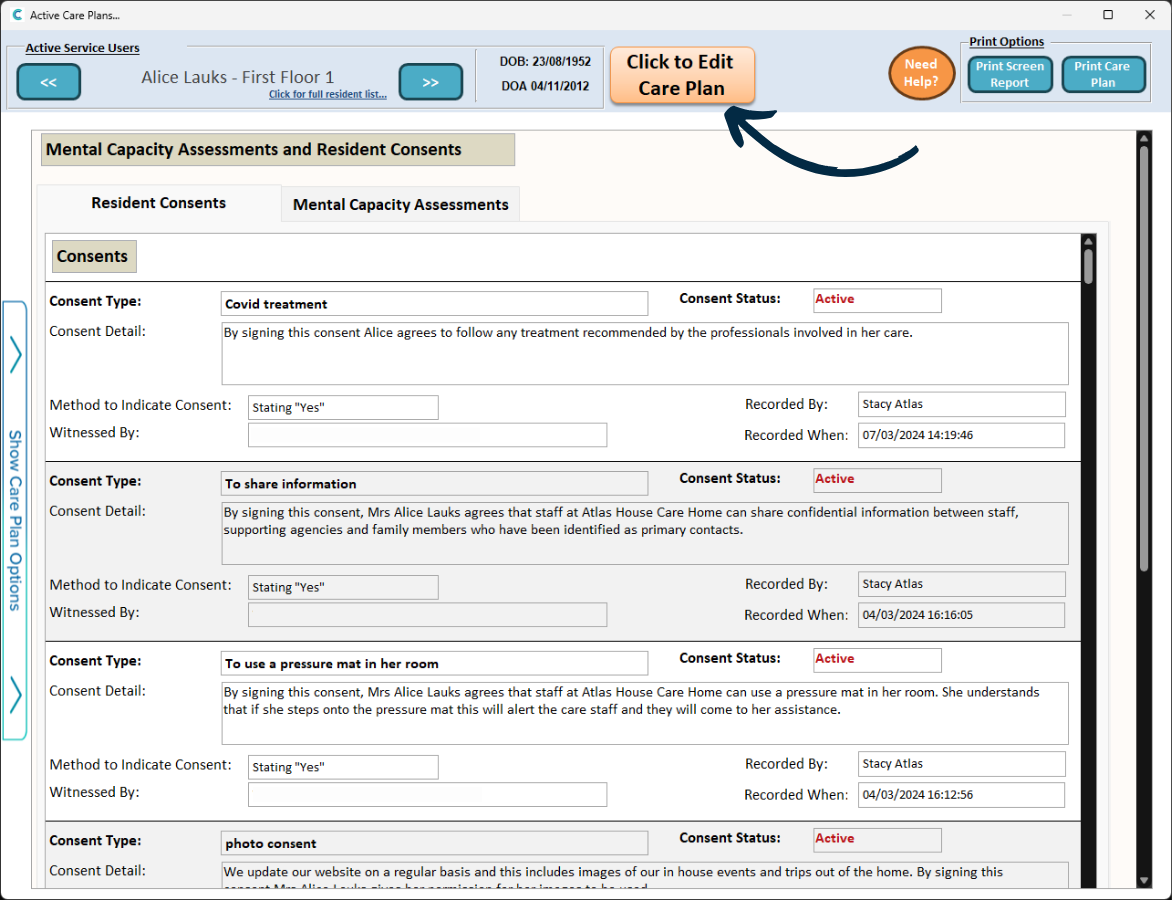Click lower chevron on care plan options panel
Viewport: 1175px width, 900px height.
pyautogui.click(x=16, y=695)
